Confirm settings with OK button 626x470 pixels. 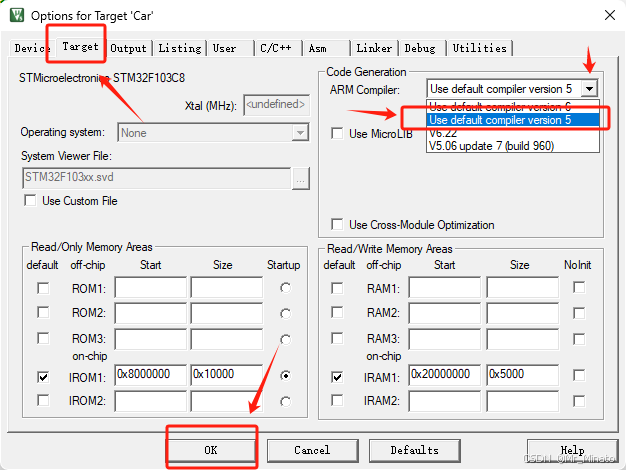(211, 450)
